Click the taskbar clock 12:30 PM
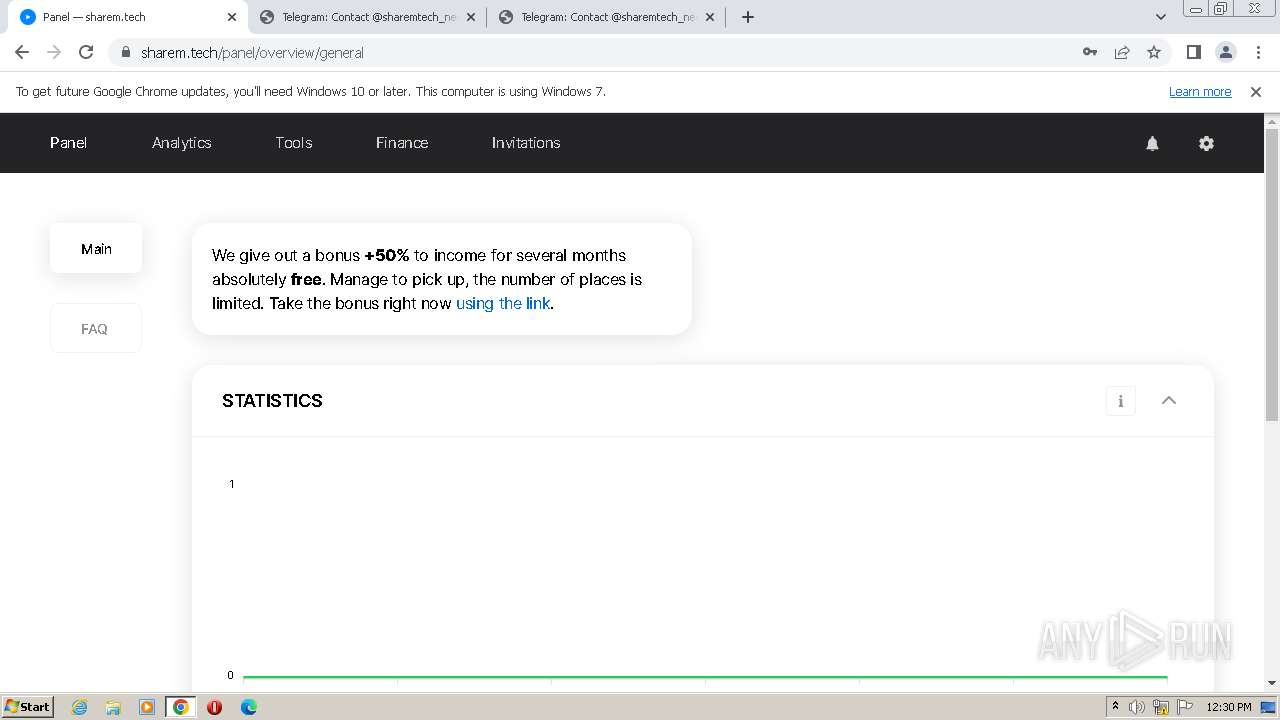Image resolution: width=1280 pixels, height=720 pixels. click(x=1229, y=707)
